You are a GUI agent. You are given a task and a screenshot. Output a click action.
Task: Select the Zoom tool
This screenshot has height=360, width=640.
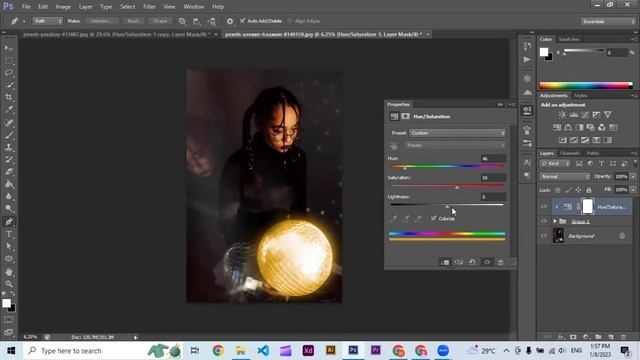pos(9,284)
